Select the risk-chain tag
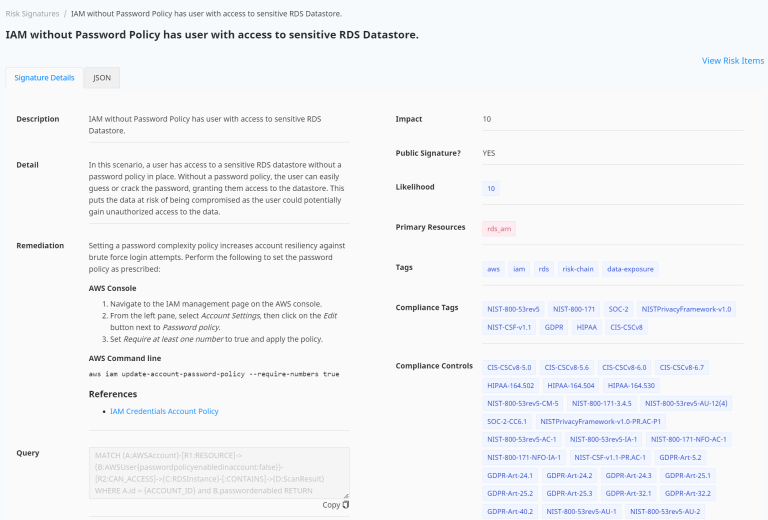This screenshot has width=768, height=520. pyautogui.click(x=577, y=269)
